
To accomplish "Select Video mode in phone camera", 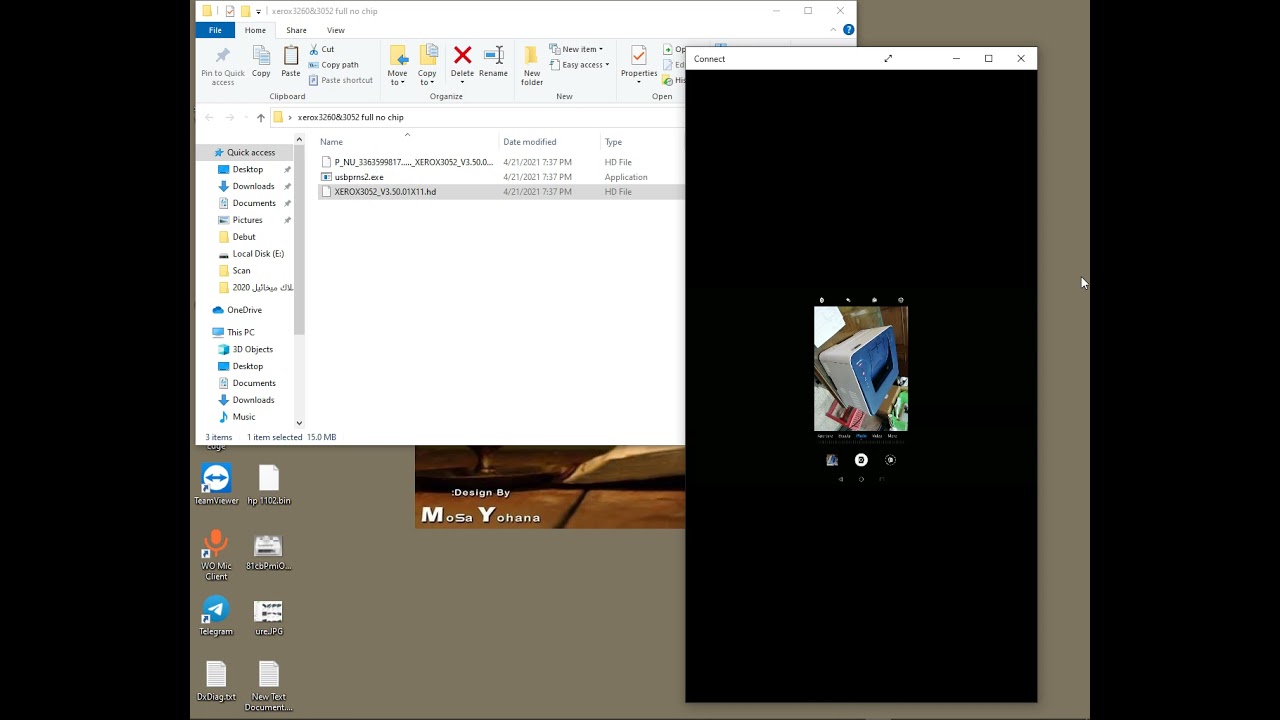I will pos(877,436).
